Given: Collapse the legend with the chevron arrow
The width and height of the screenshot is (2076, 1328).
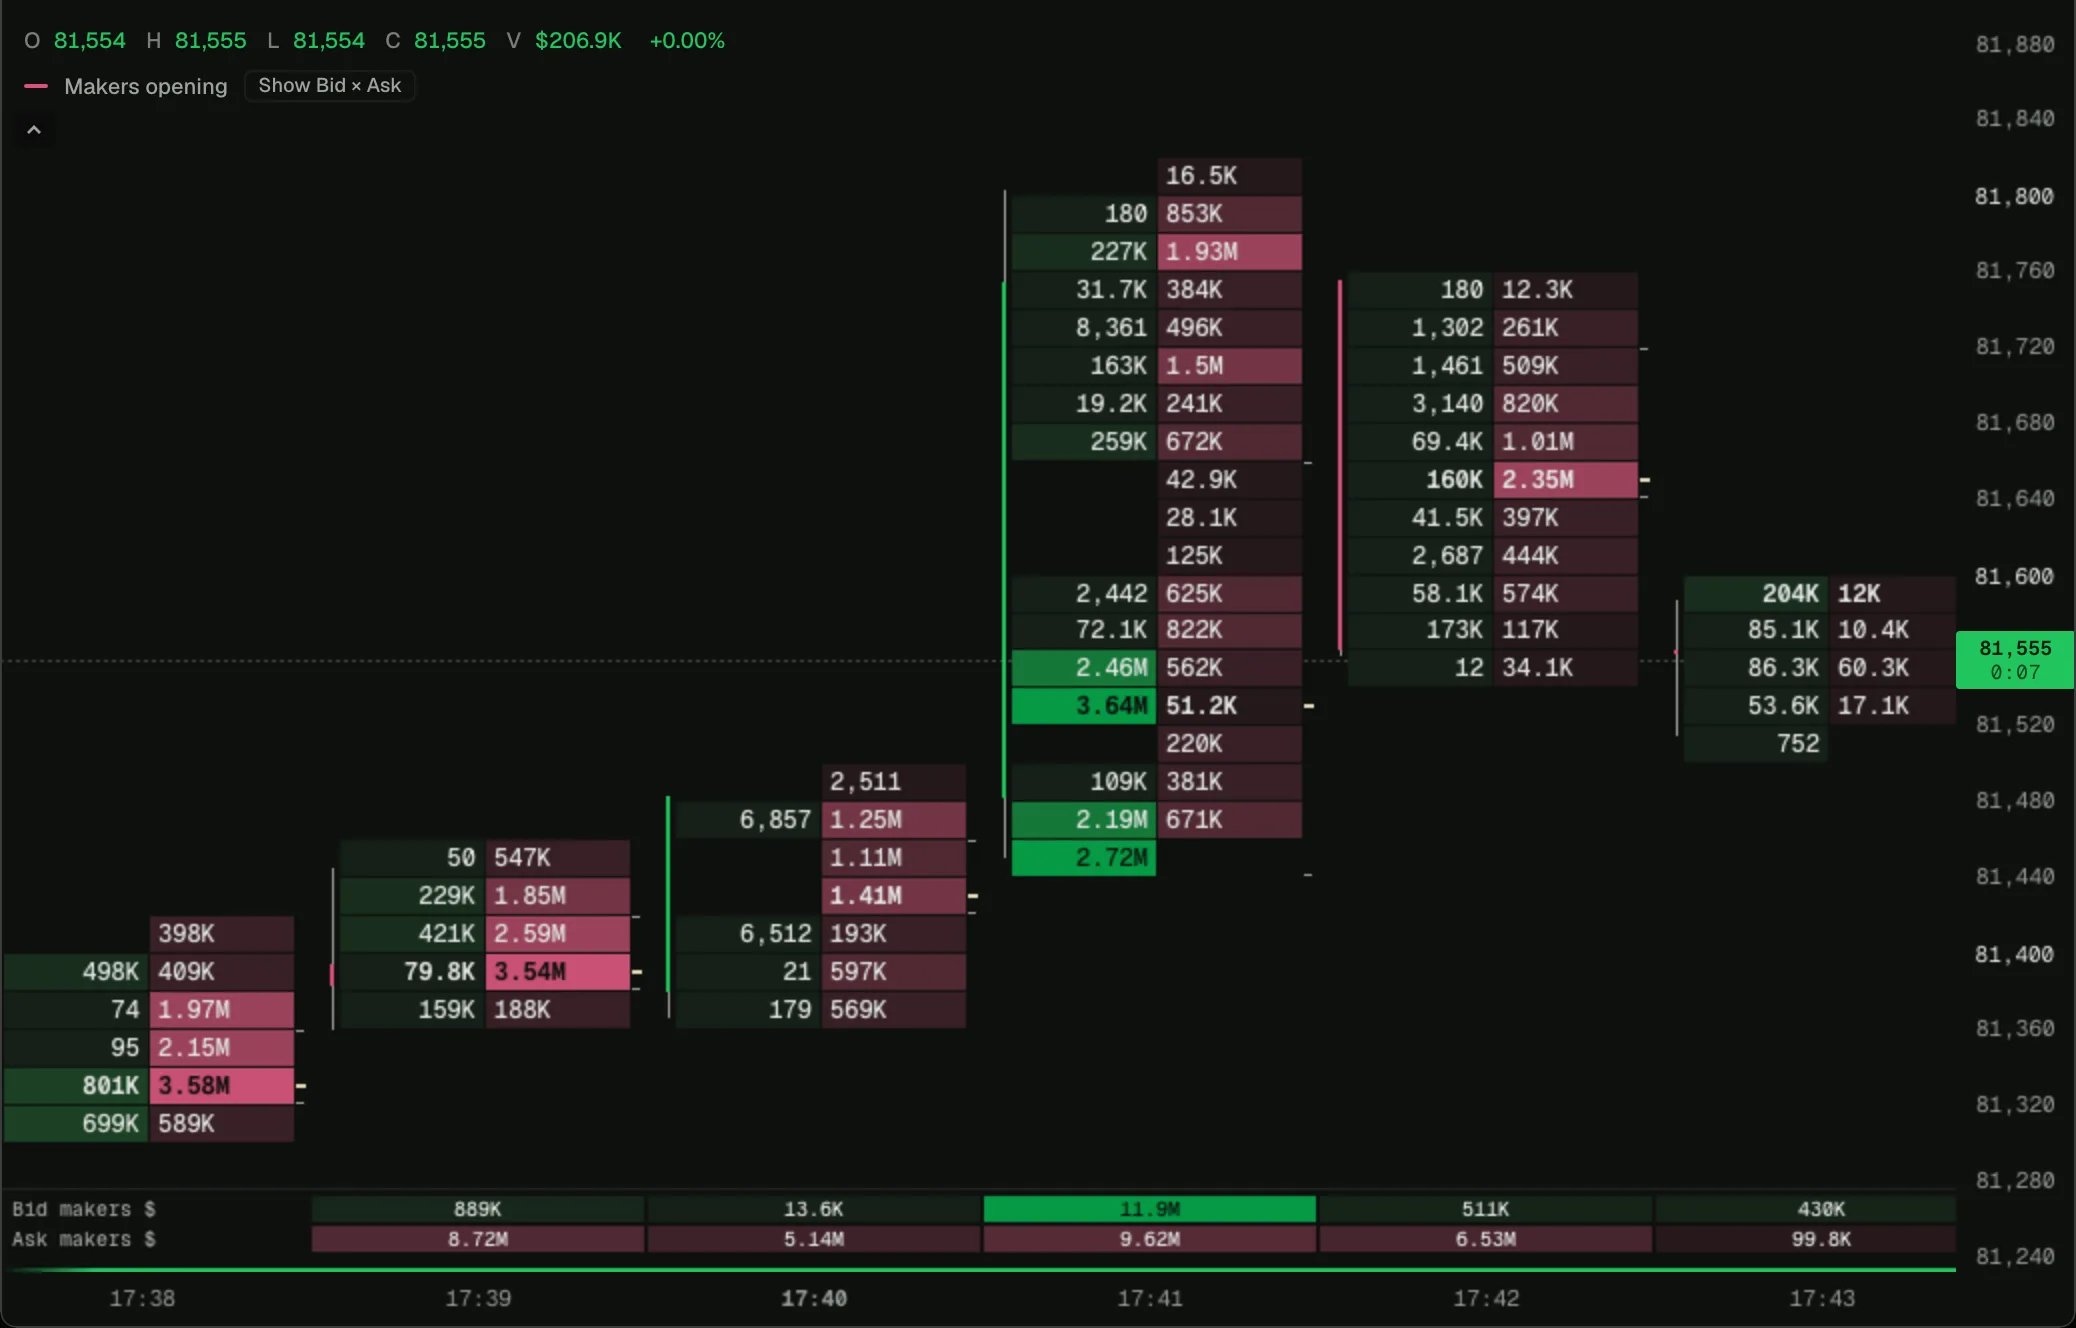Looking at the screenshot, I should 34,130.
